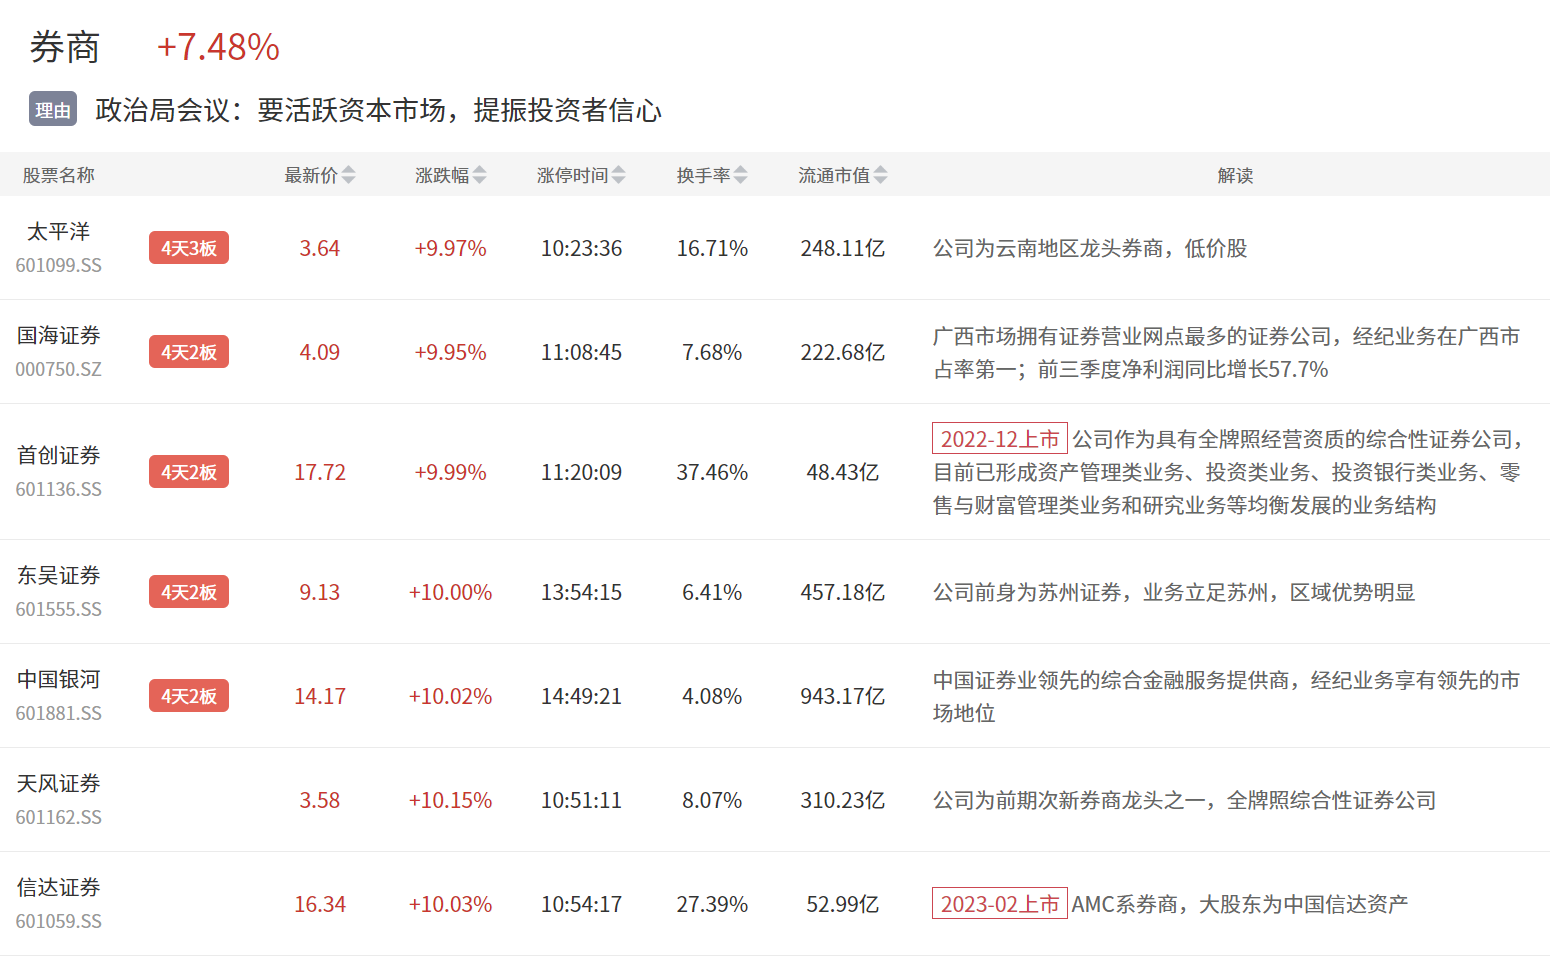The height and width of the screenshot is (959, 1550).
Task: Click the 政治局会议 reason headline
Action: point(378,110)
